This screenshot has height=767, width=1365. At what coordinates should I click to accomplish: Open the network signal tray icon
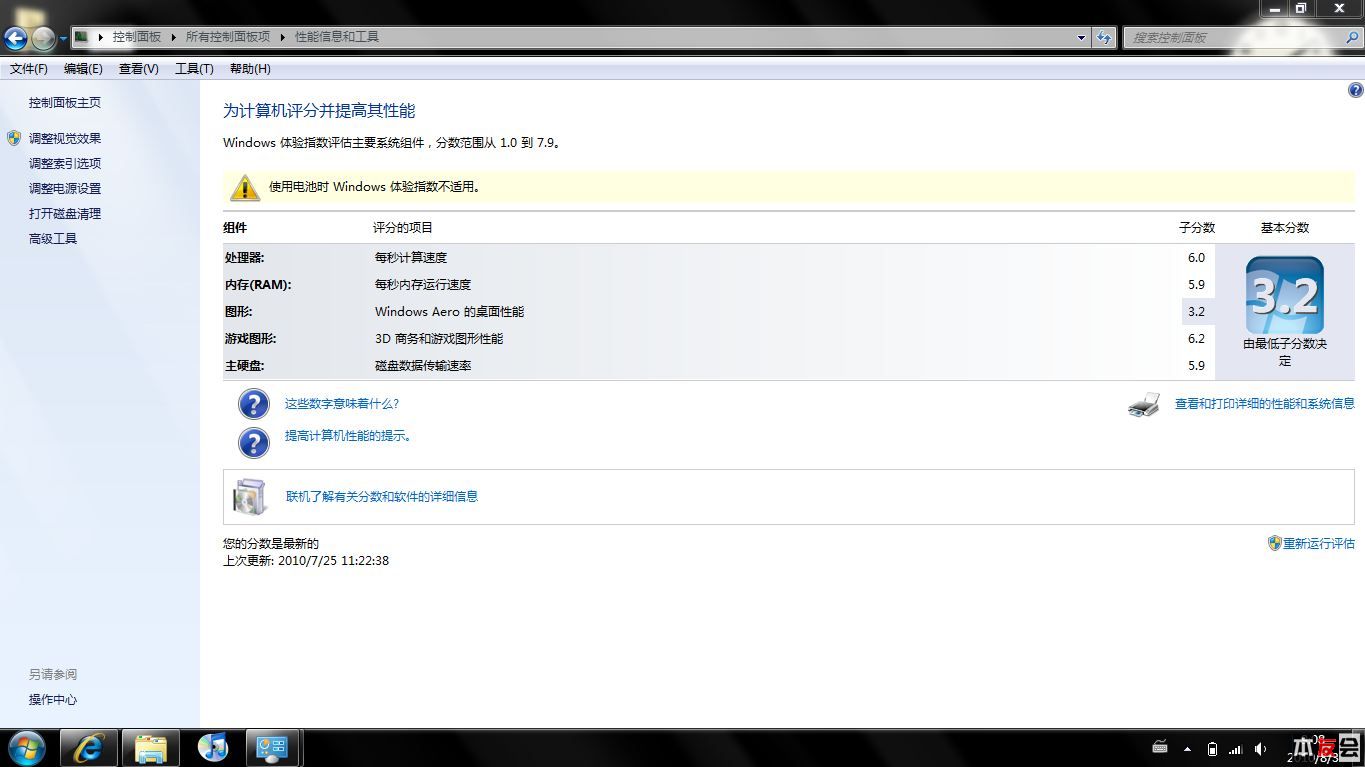pyautogui.click(x=1236, y=749)
